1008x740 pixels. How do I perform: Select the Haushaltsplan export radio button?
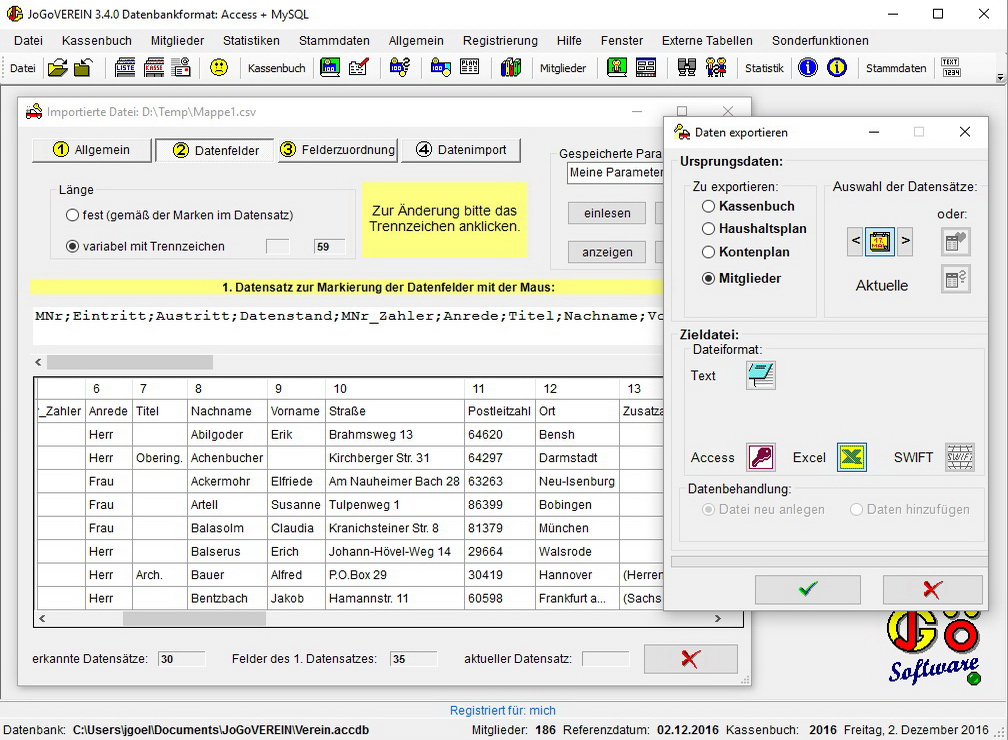click(708, 229)
